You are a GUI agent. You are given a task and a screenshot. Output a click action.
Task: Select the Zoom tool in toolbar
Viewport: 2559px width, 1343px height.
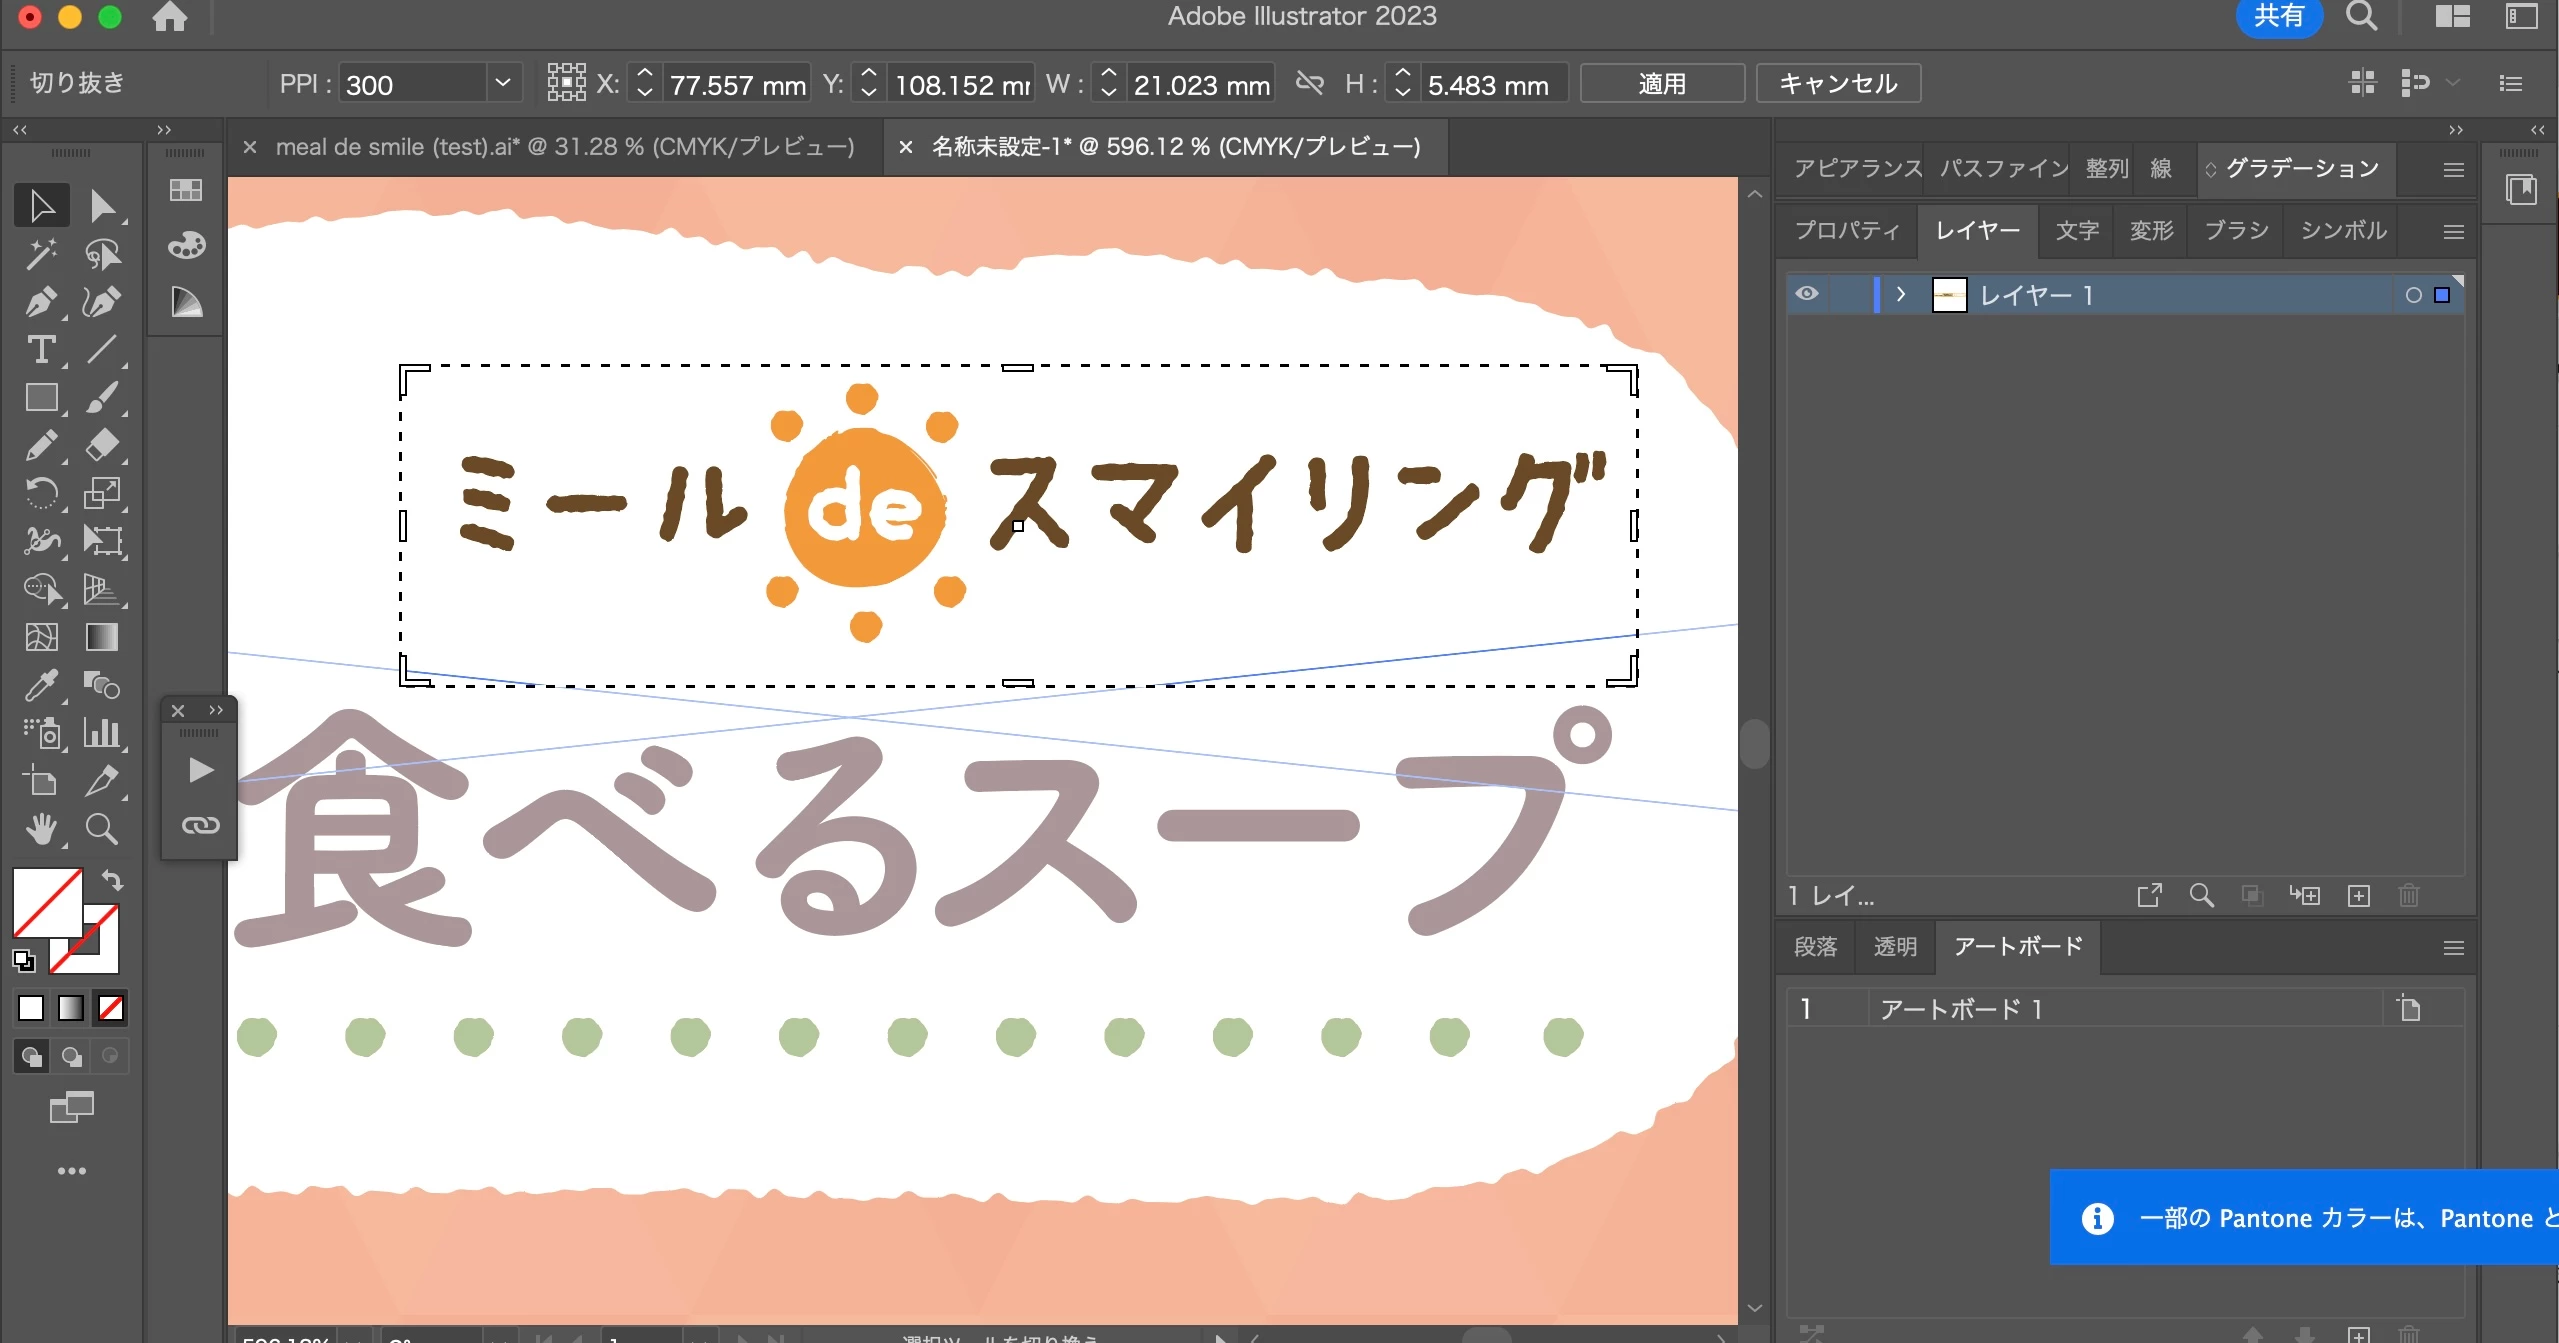tap(101, 829)
